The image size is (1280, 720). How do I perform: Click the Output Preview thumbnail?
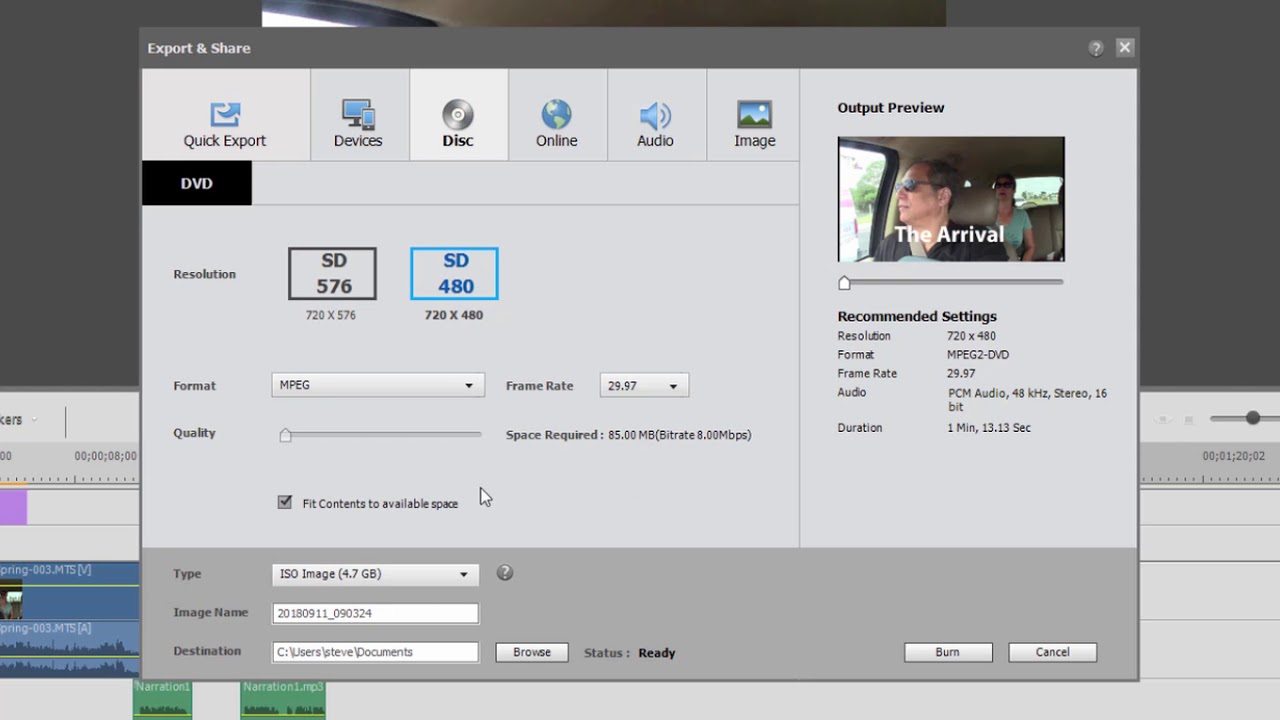coord(951,199)
